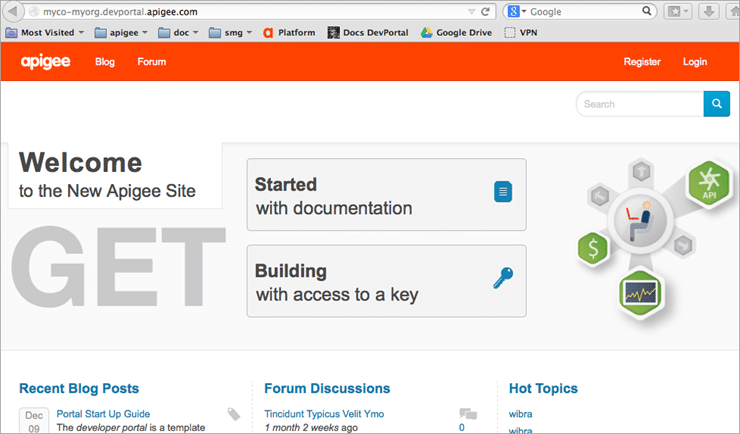Click the apigee logo
The width and height of the screenshot is (740, 434).
(45, 62)
